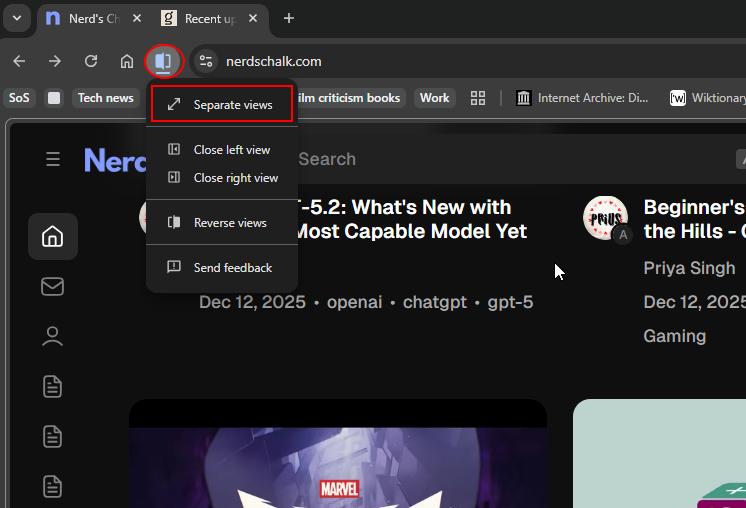Open the unnamed white square bookmark
The image size is (746, 508).
point(54,98)
